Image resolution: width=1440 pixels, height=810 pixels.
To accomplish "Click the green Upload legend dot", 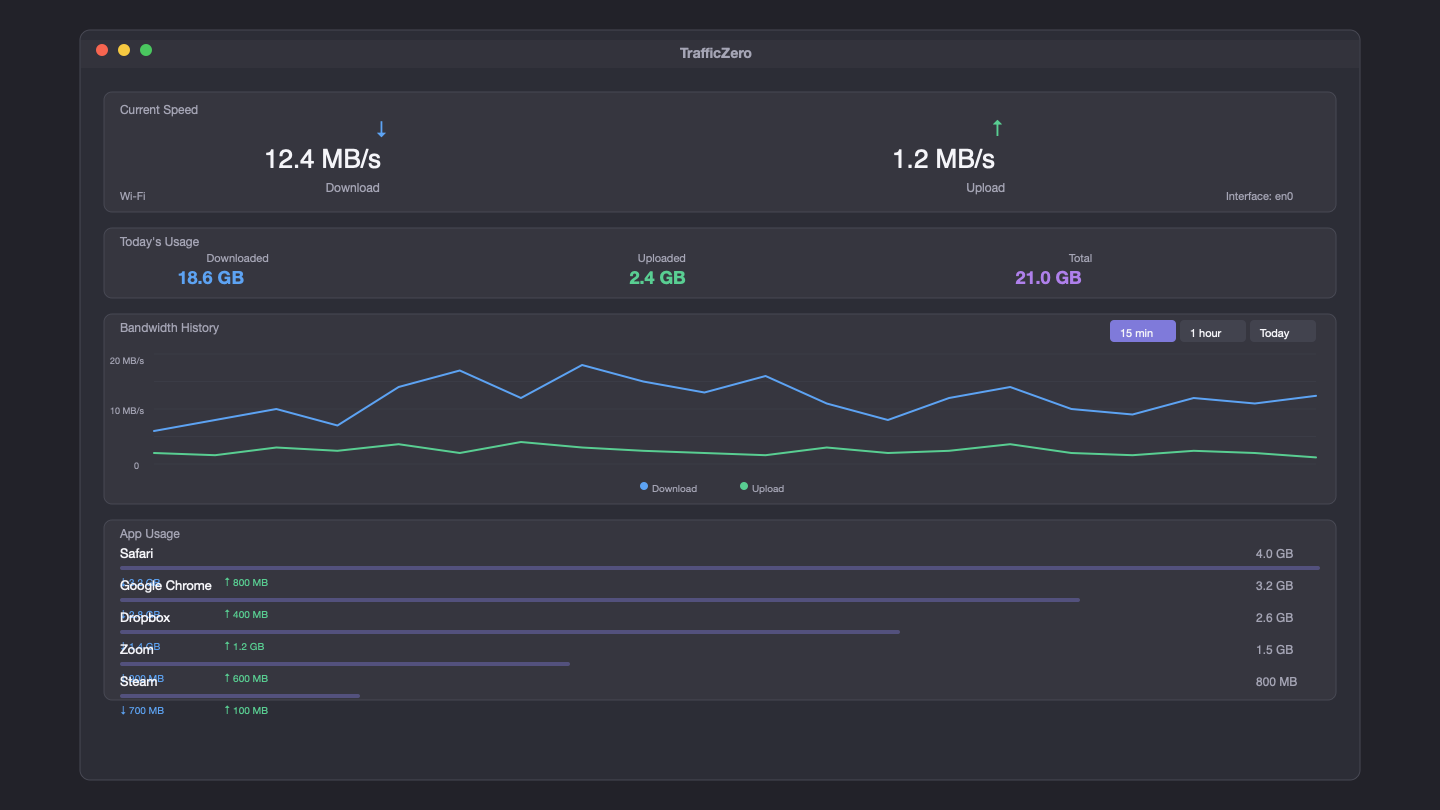I will (744, 487).
